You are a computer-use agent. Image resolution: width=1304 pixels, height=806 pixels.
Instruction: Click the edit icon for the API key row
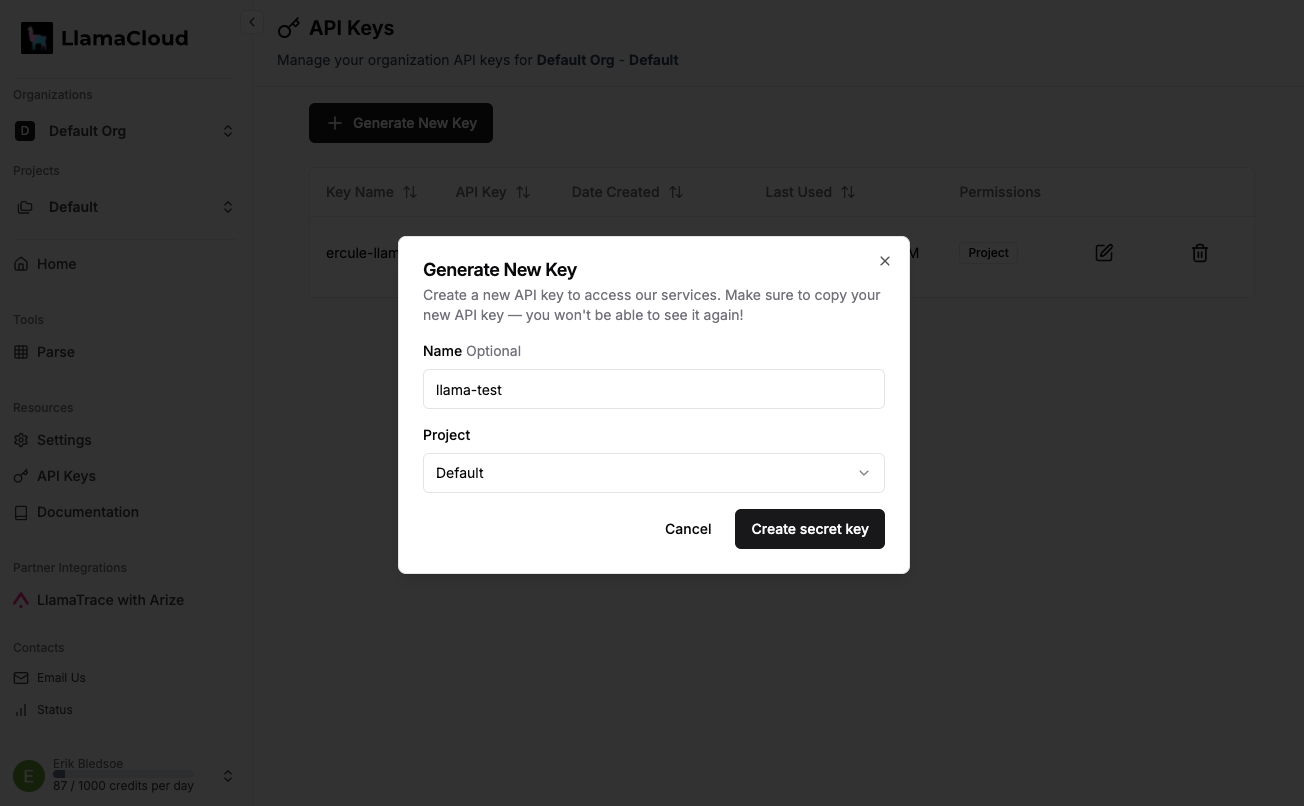click(x=1104, y=253)
